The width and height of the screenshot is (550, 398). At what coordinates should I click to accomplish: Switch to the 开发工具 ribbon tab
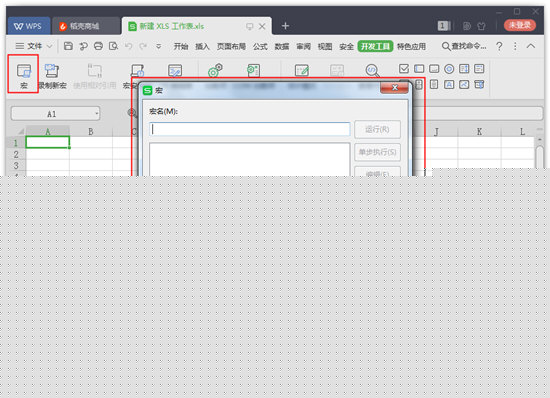375,46
